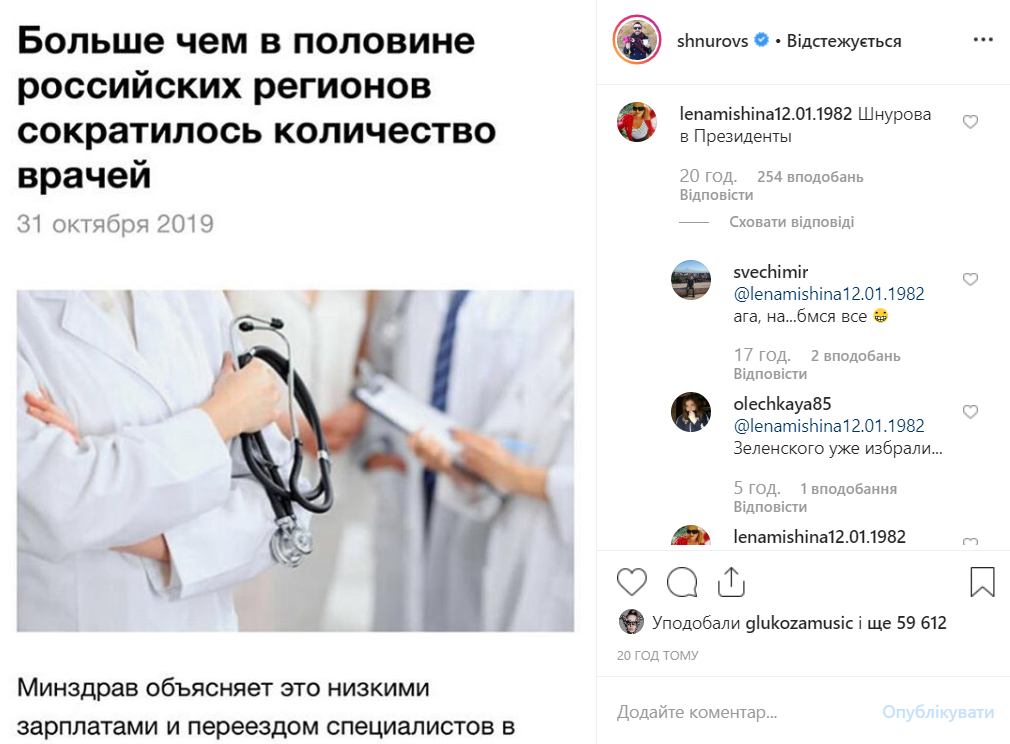The height and width of the screenshot is (744, 1010).
Task: Open shnurovs profile picture story
Action: pyautogui.click(x=636, y=40)
